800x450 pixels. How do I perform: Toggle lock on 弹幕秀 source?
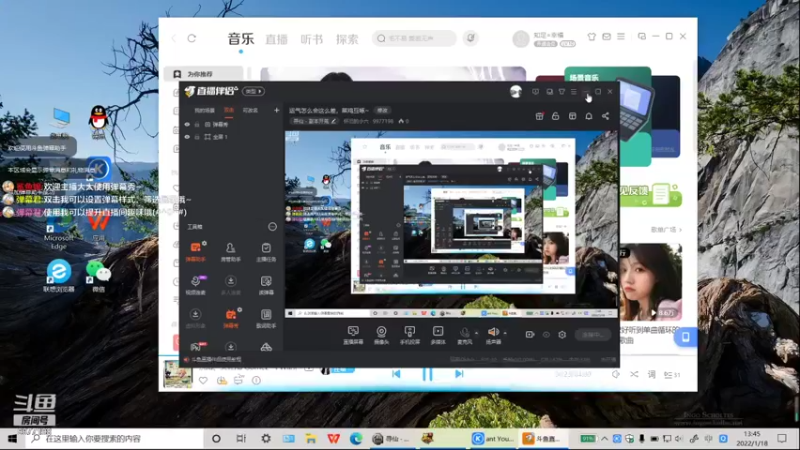197,124
